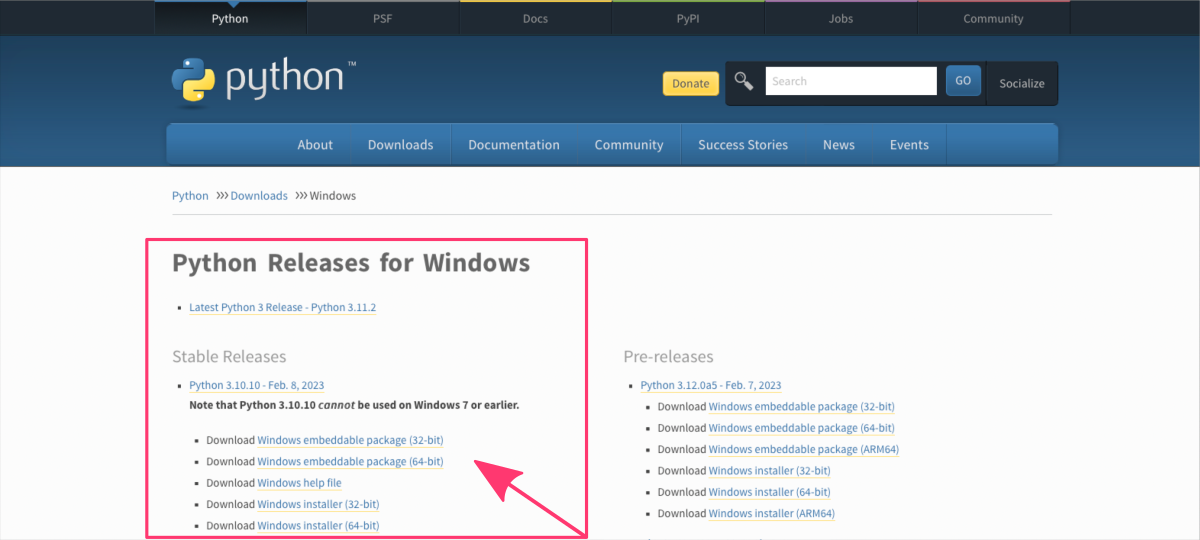Screen dimensions: 1200x540
Task: Download pre-release Windows embeddable package (32-bit)
Action: pyautogui.click(x=802, y=407)
